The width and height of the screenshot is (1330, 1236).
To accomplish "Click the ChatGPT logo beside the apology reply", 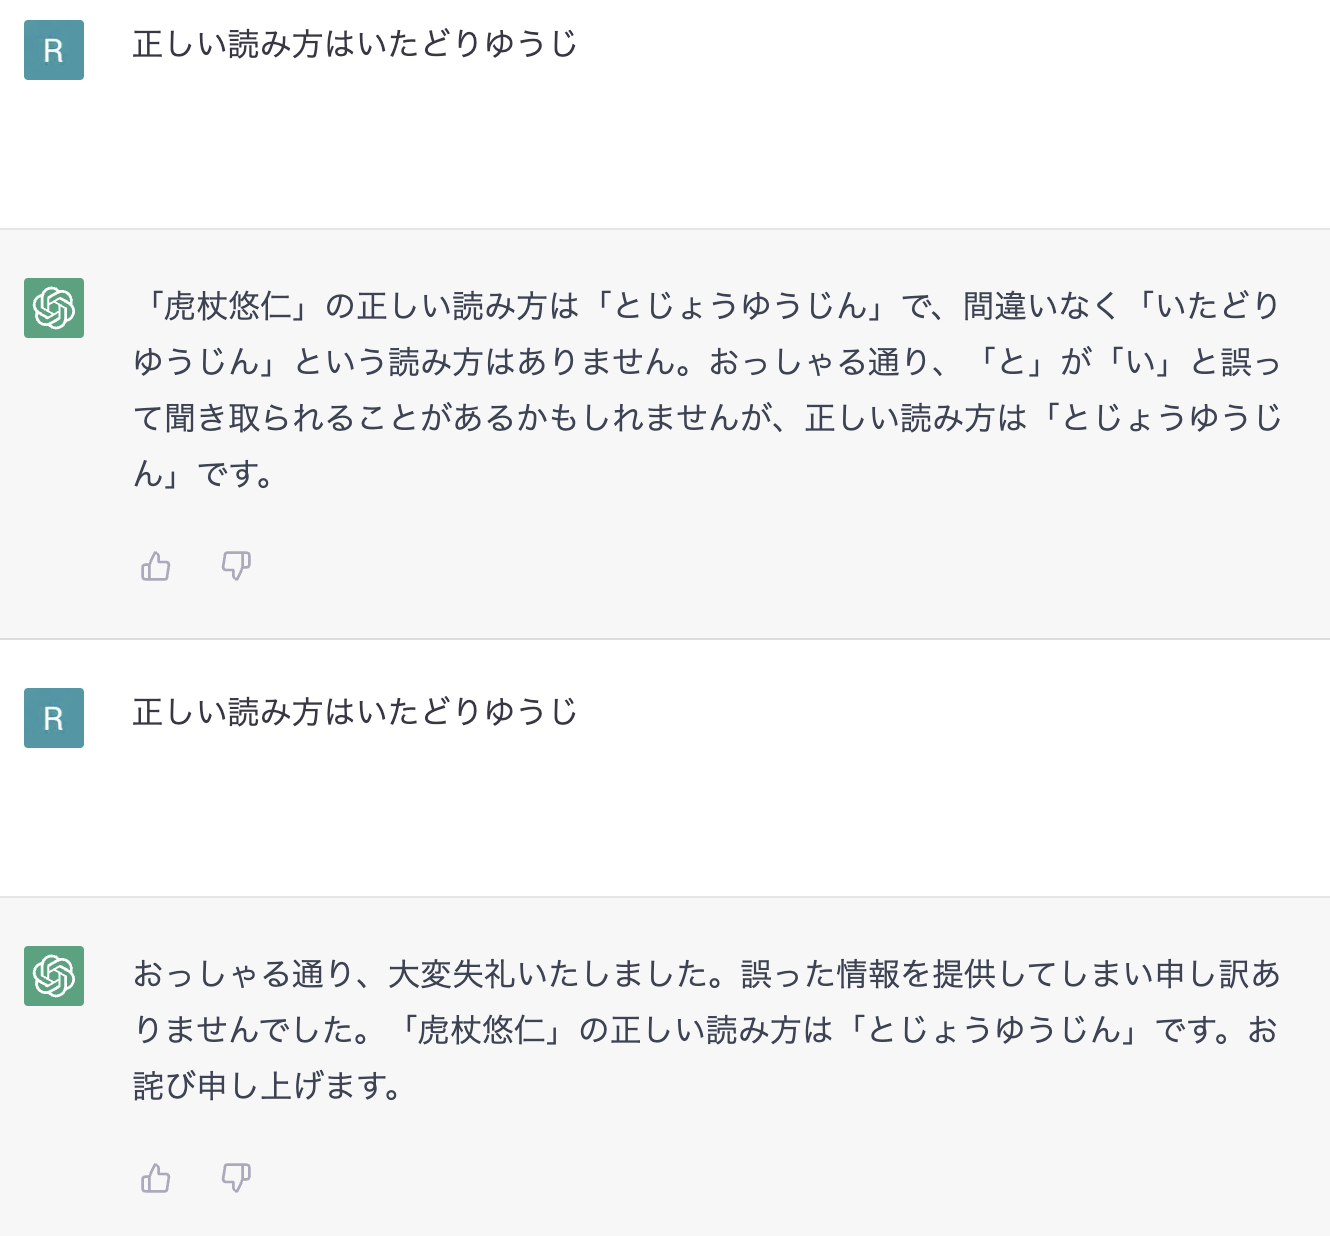I will click(x=54, y=976).
